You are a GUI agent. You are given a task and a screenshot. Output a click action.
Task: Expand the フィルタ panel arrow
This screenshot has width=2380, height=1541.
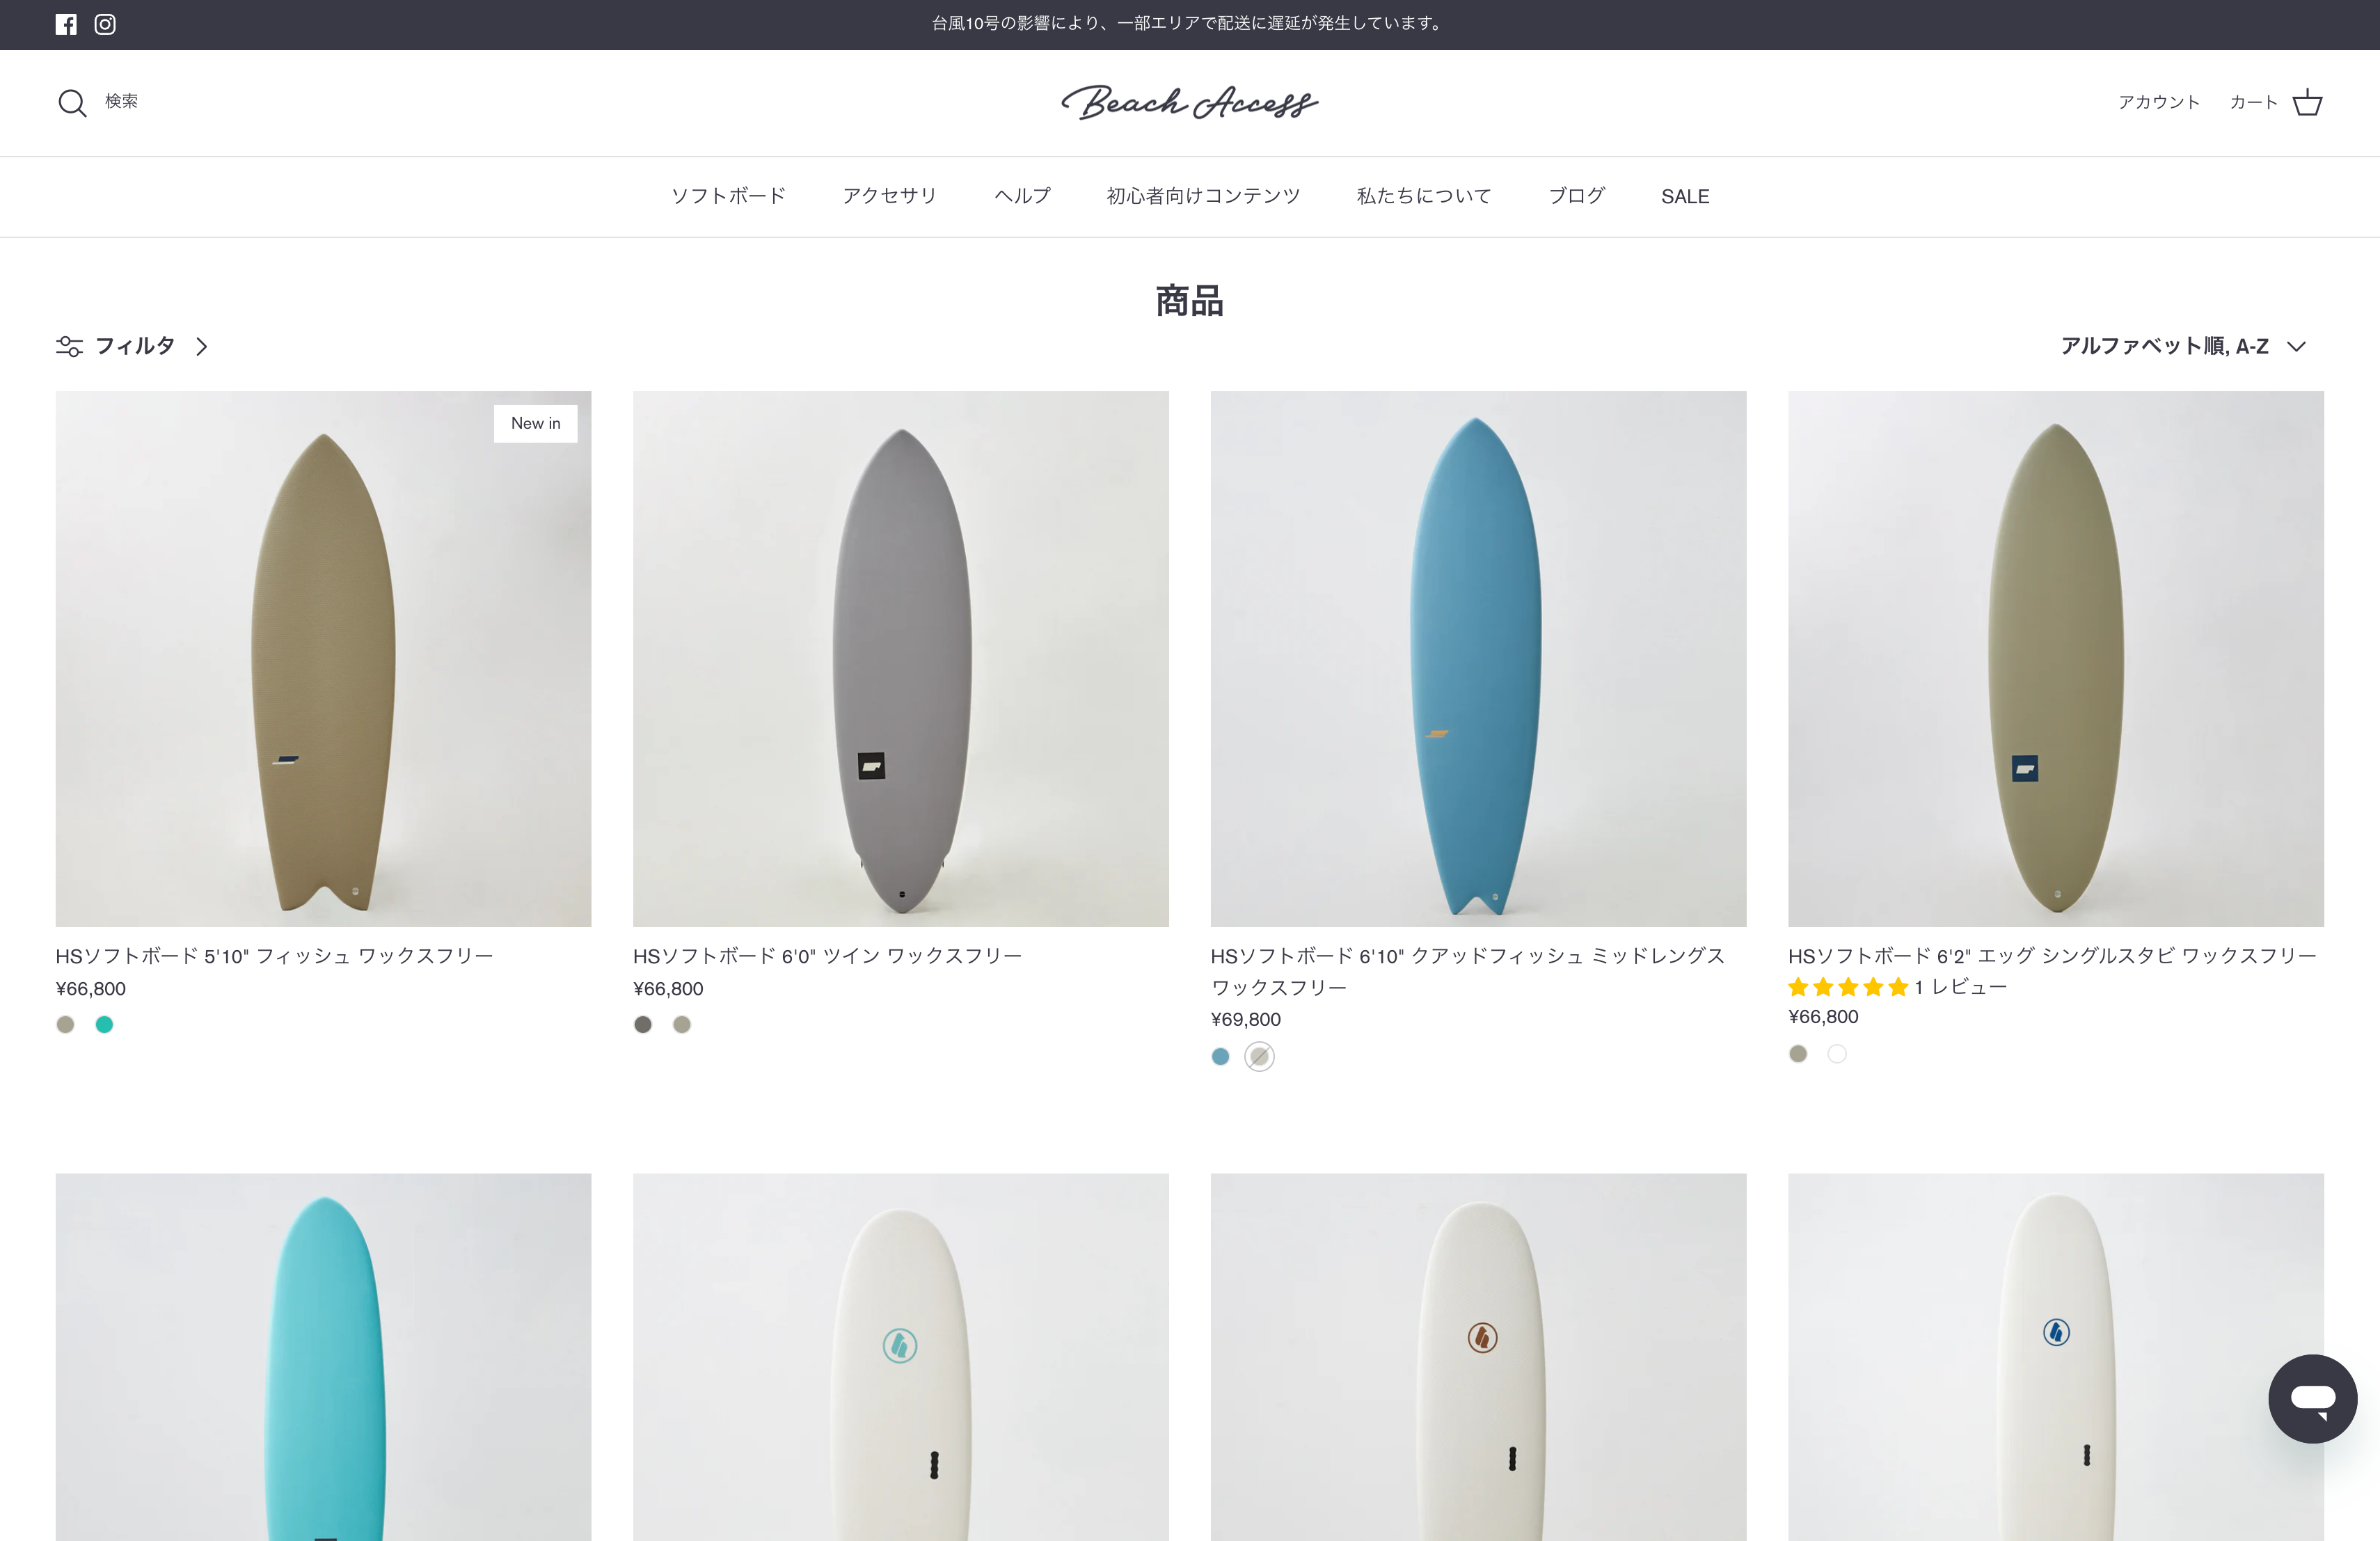pos(202,346)
